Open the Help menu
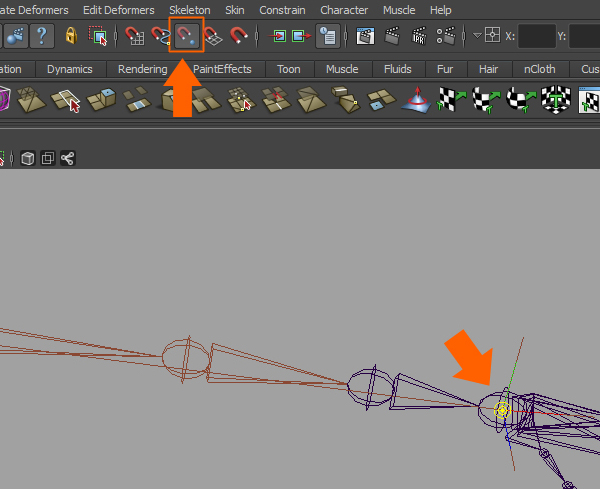 click(440, 10)
